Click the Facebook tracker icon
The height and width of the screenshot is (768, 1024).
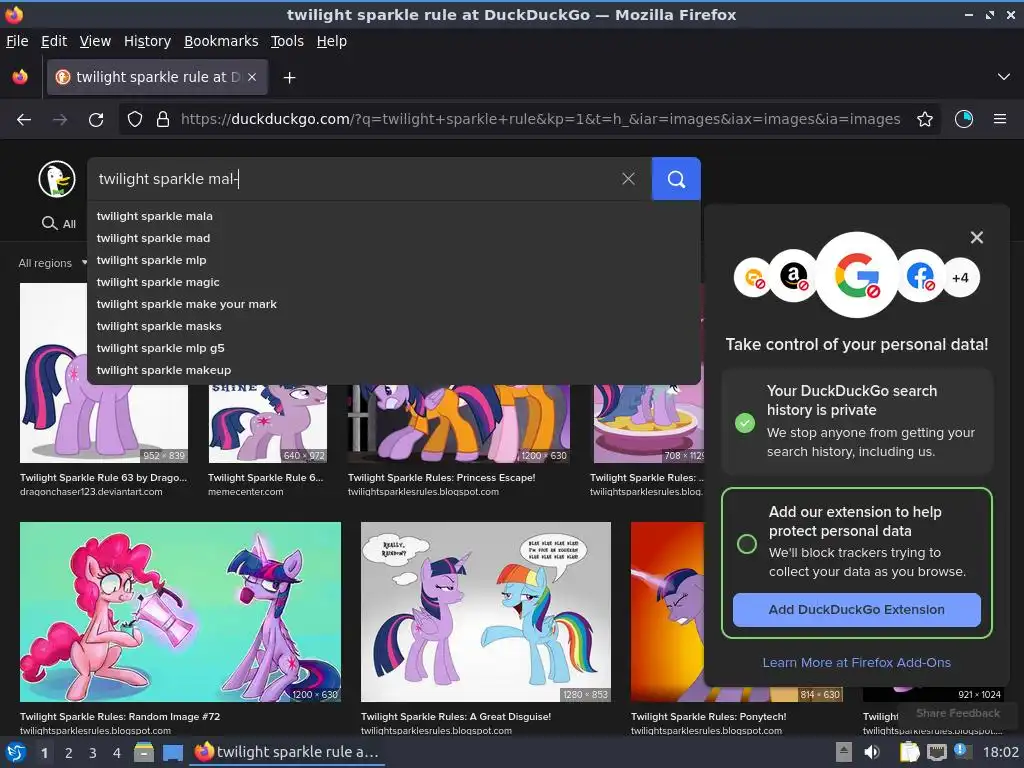click(920, 277)
